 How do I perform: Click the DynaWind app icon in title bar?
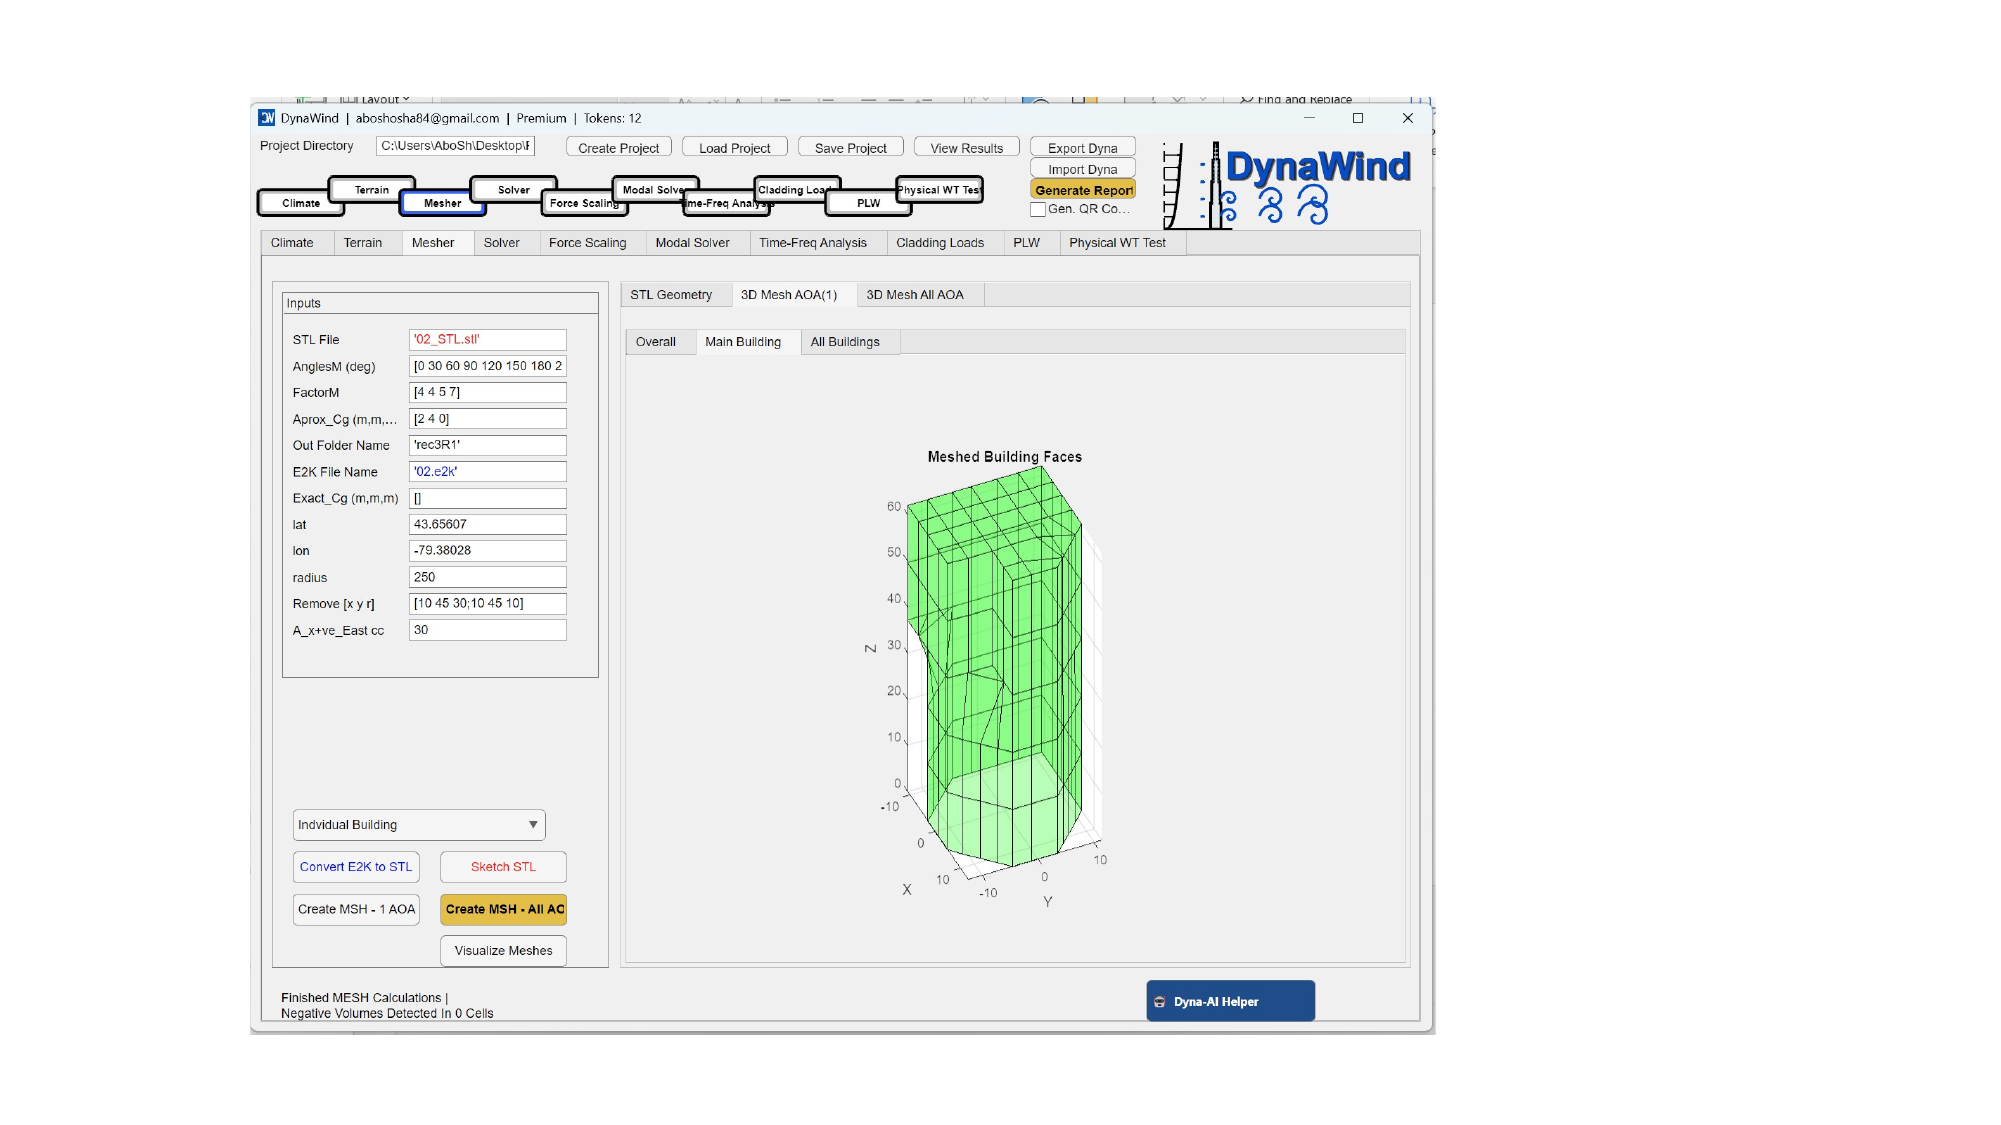[266, 118]
